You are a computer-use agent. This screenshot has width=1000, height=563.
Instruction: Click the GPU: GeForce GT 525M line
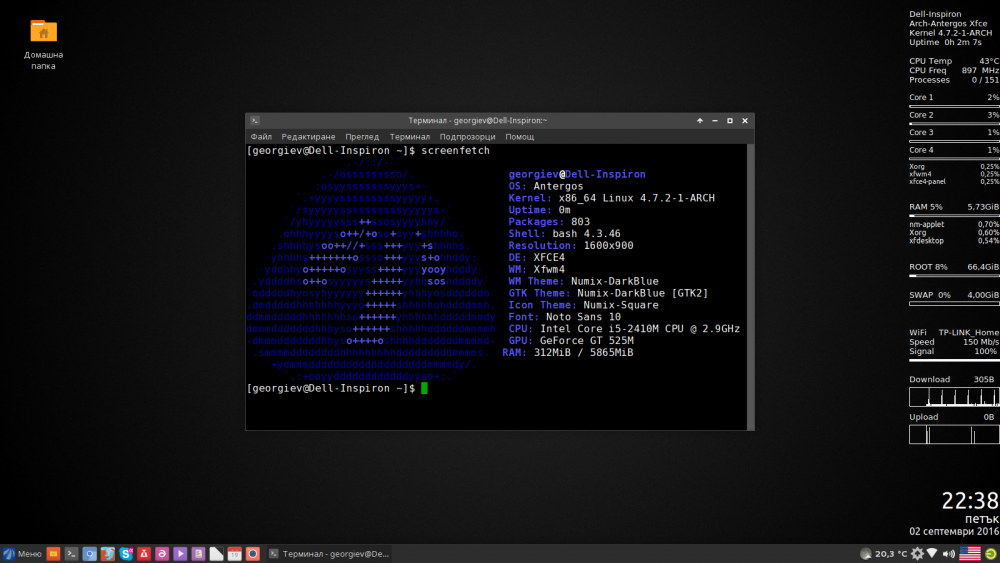click(x=571, y=340)
